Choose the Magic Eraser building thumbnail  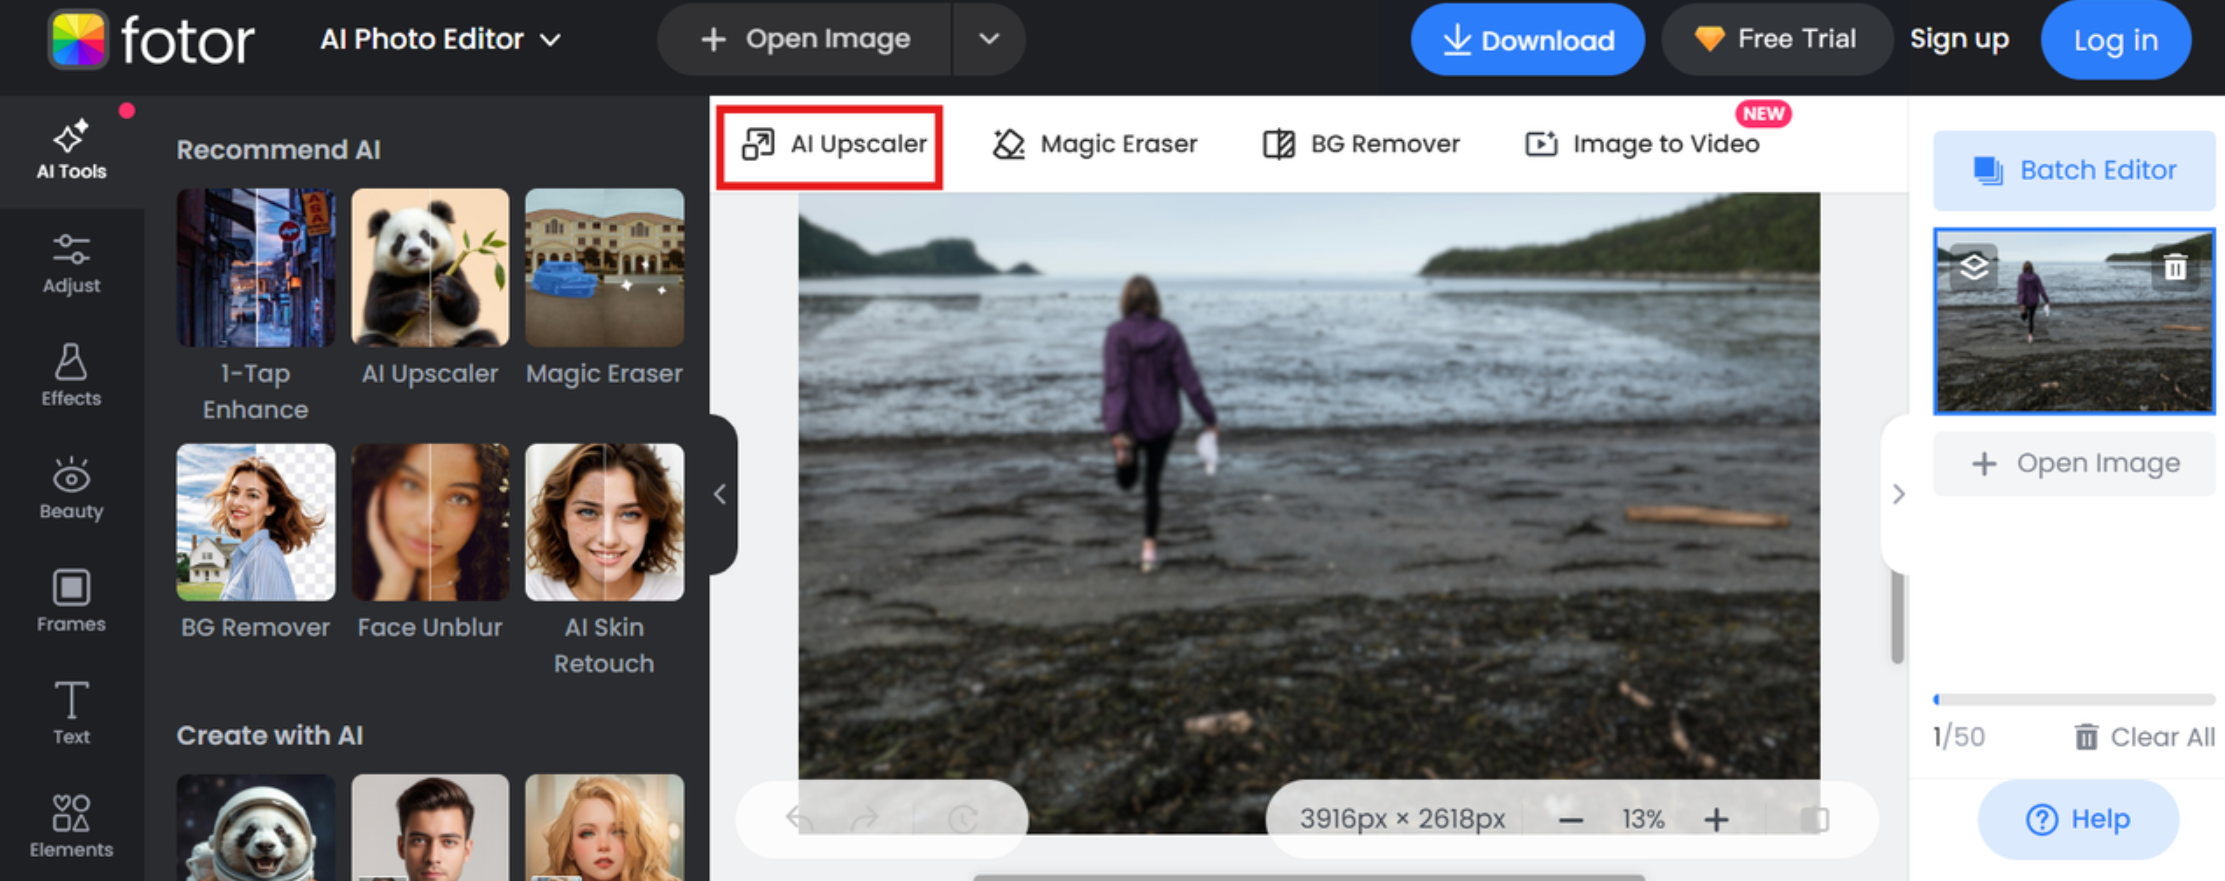click(604, 268)
